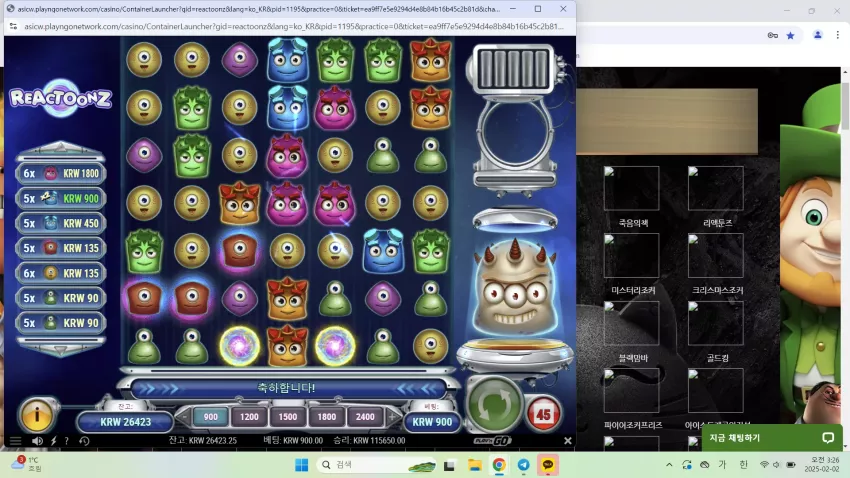The image size is (850, 478).
Task: Decrease bet with the minus arrow
Action: [x=184, y=417]
